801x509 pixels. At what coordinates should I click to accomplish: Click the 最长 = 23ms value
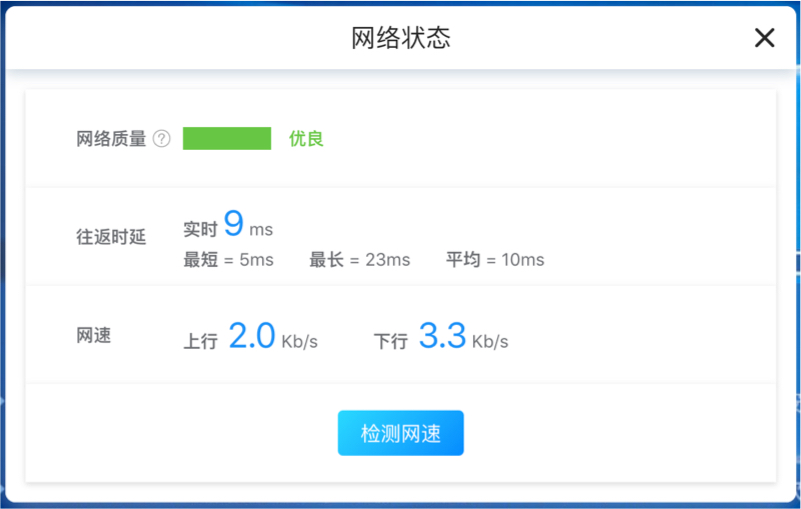tap(359, 260)
